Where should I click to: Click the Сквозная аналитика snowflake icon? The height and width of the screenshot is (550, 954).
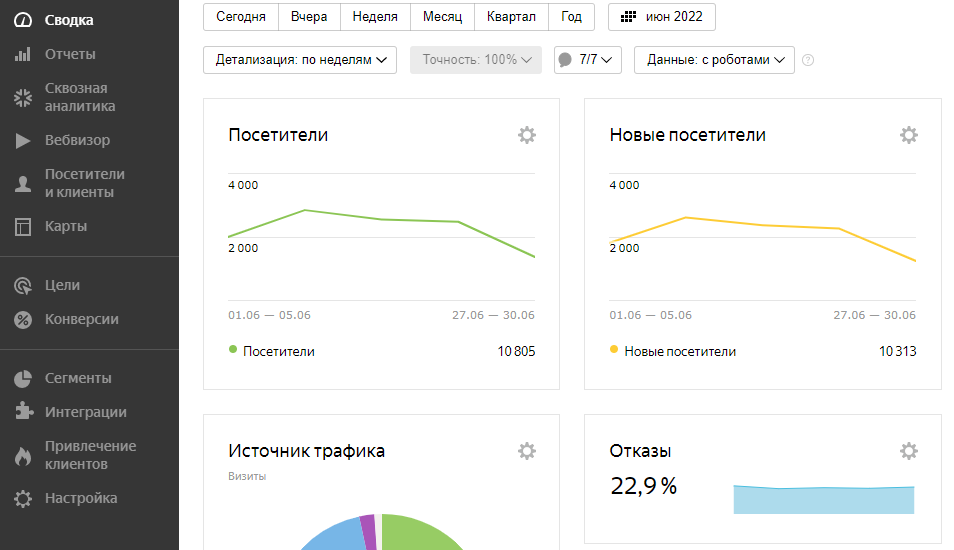click(x=23, y=97)
